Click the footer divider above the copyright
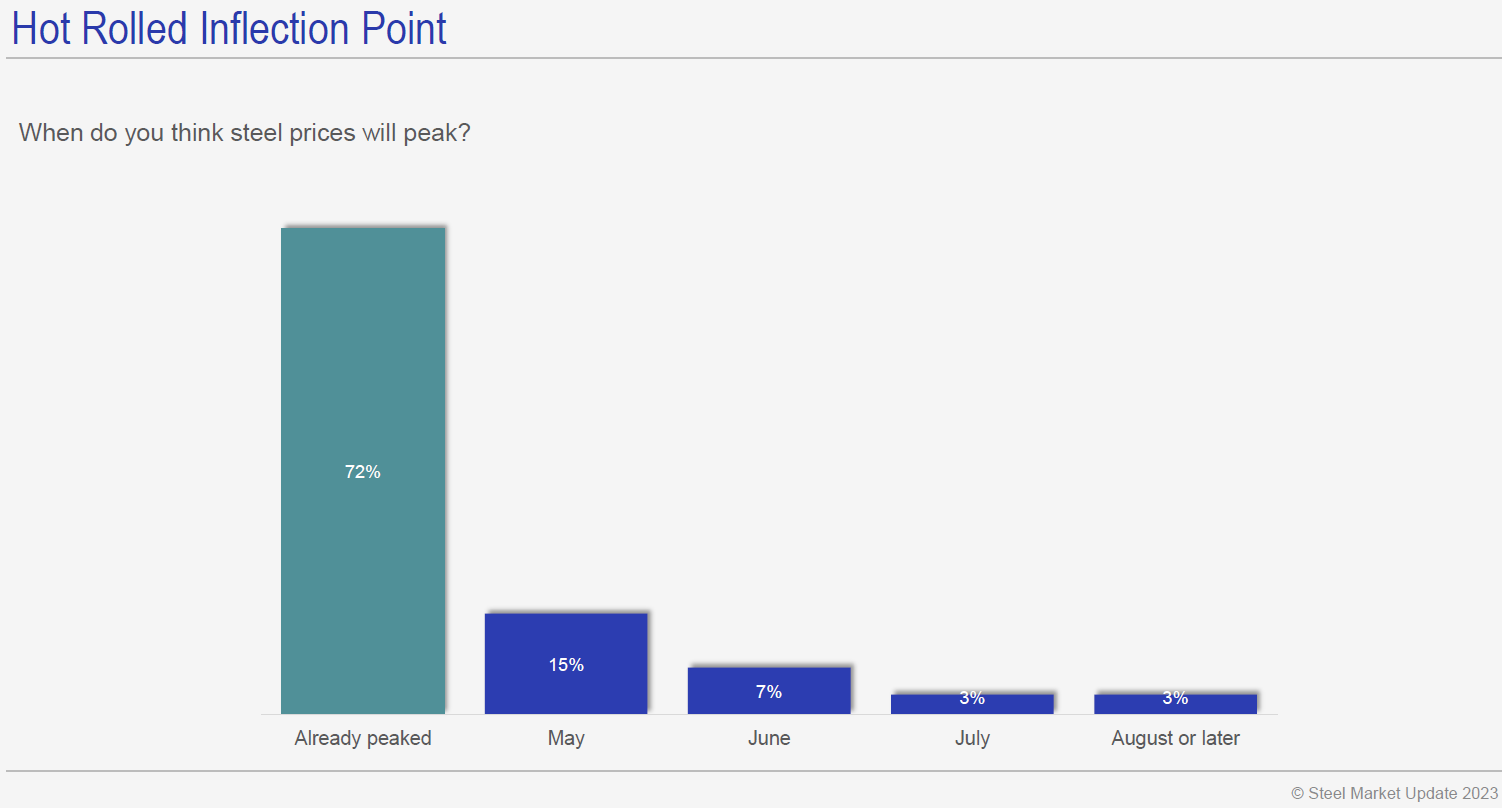The width and height of the screenshot is (1502, 808). click(x=750, y=771)
